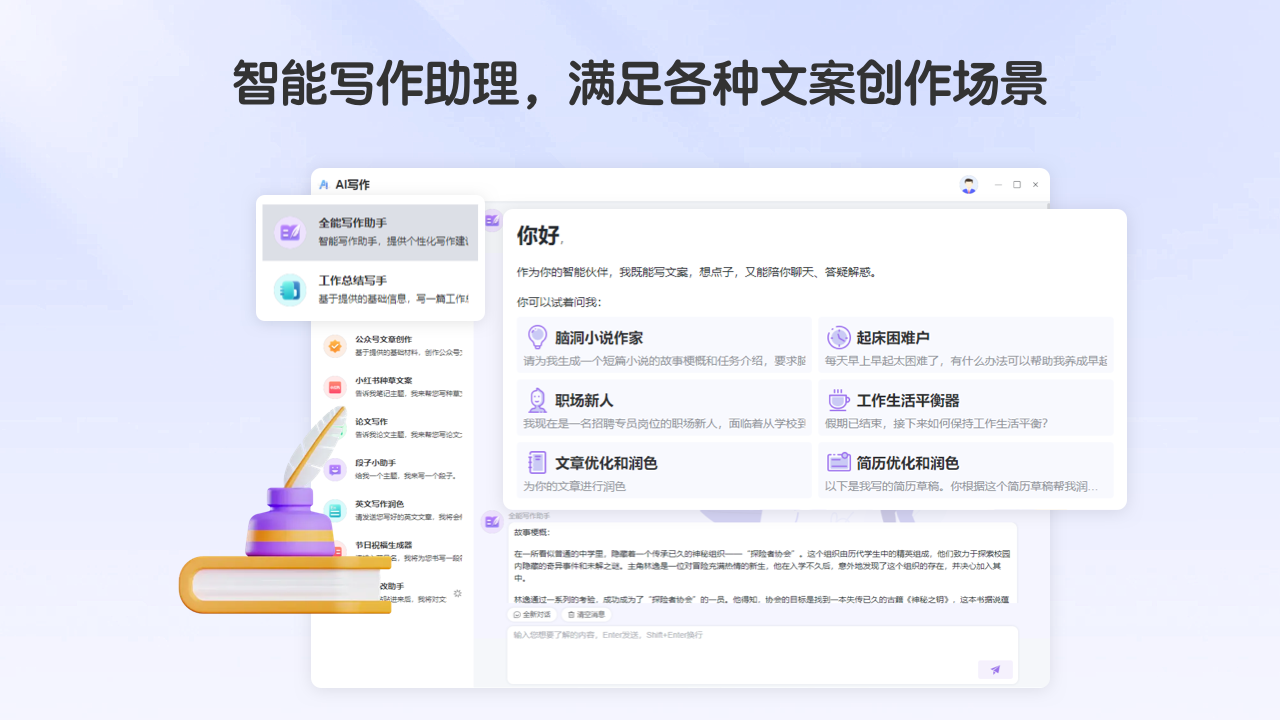
Task: Open settings via the gear icon
Action: [x=457, y=592]
